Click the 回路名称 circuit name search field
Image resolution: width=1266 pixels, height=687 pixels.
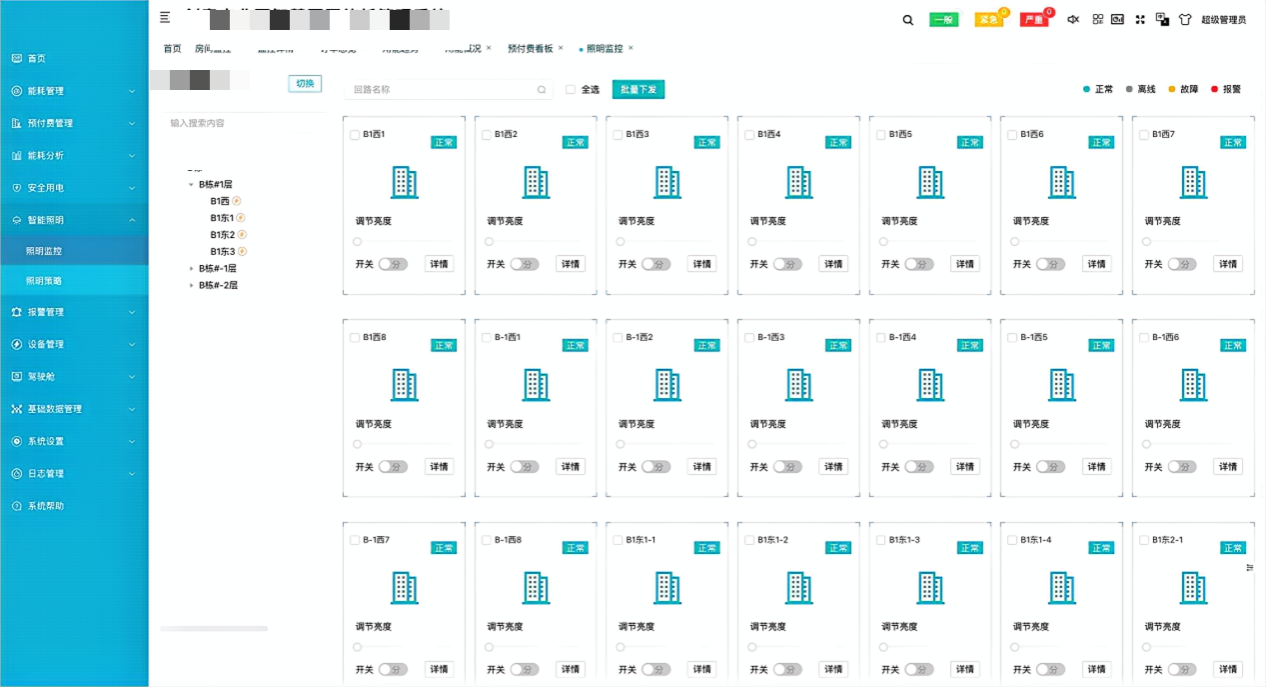(445, 89)
